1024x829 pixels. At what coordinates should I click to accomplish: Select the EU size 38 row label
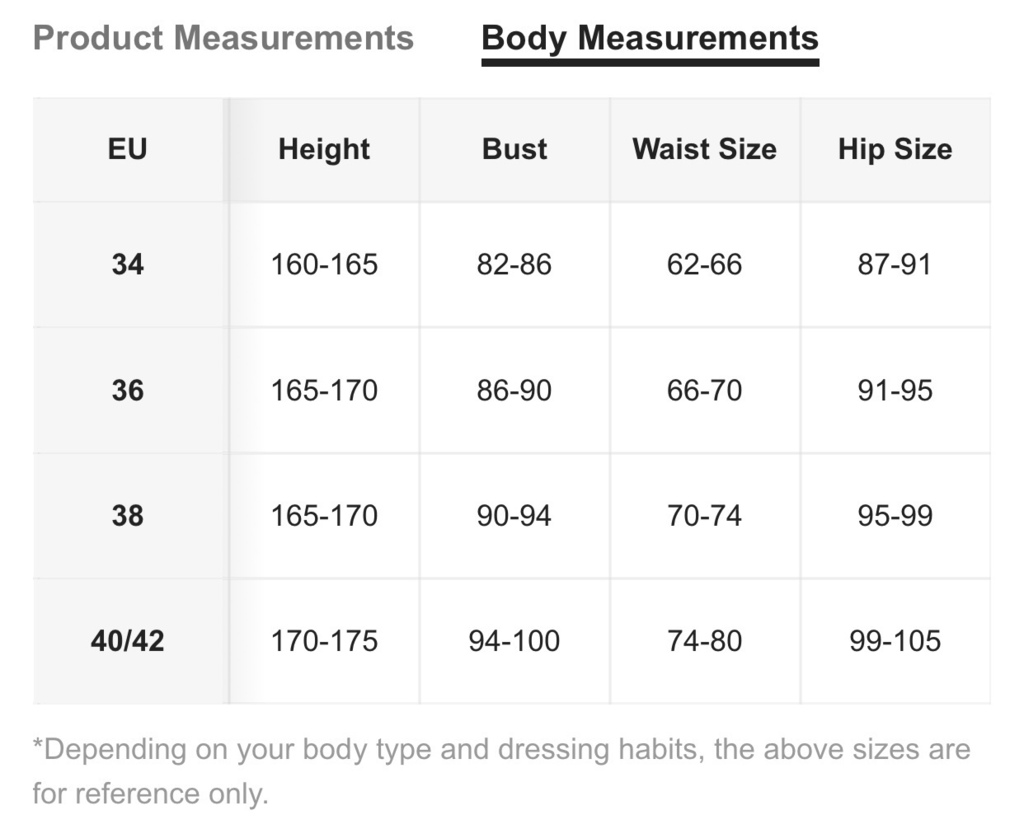tap(127, 516)
